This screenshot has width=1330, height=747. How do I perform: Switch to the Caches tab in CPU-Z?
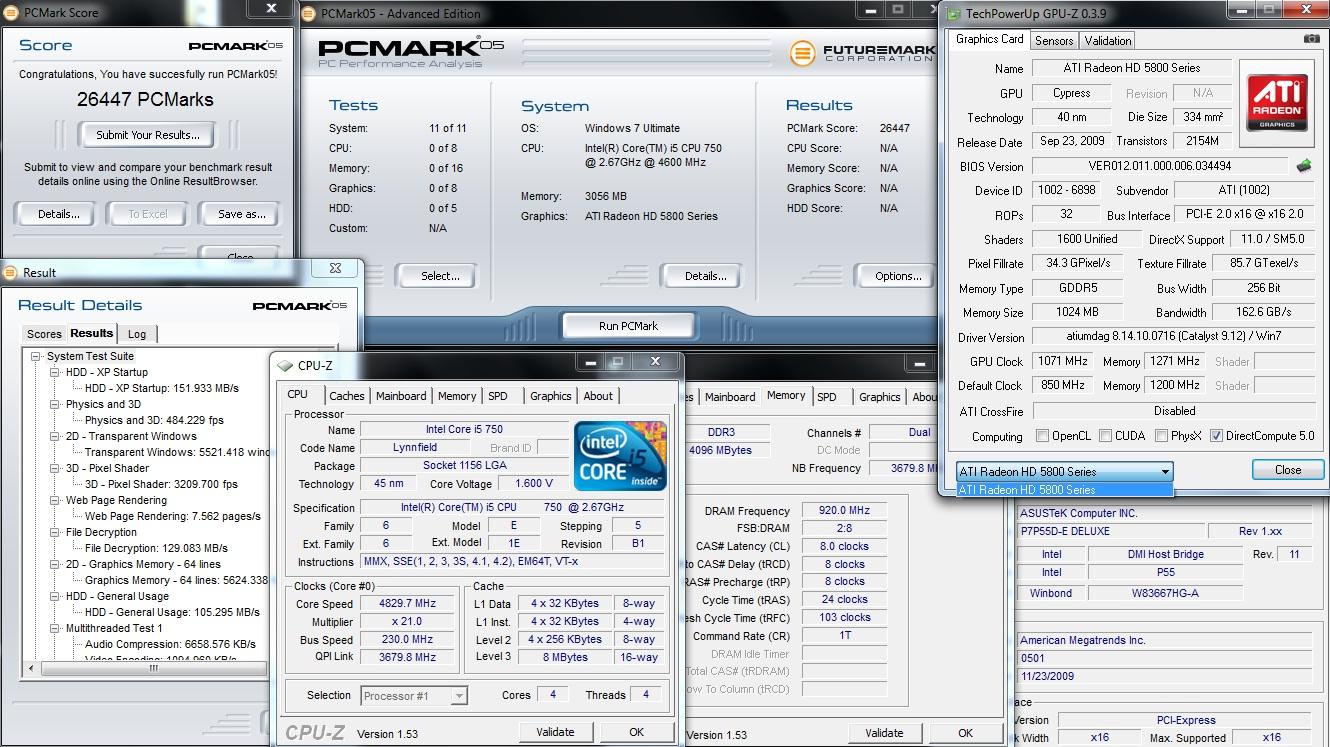(x=347, y=396)
